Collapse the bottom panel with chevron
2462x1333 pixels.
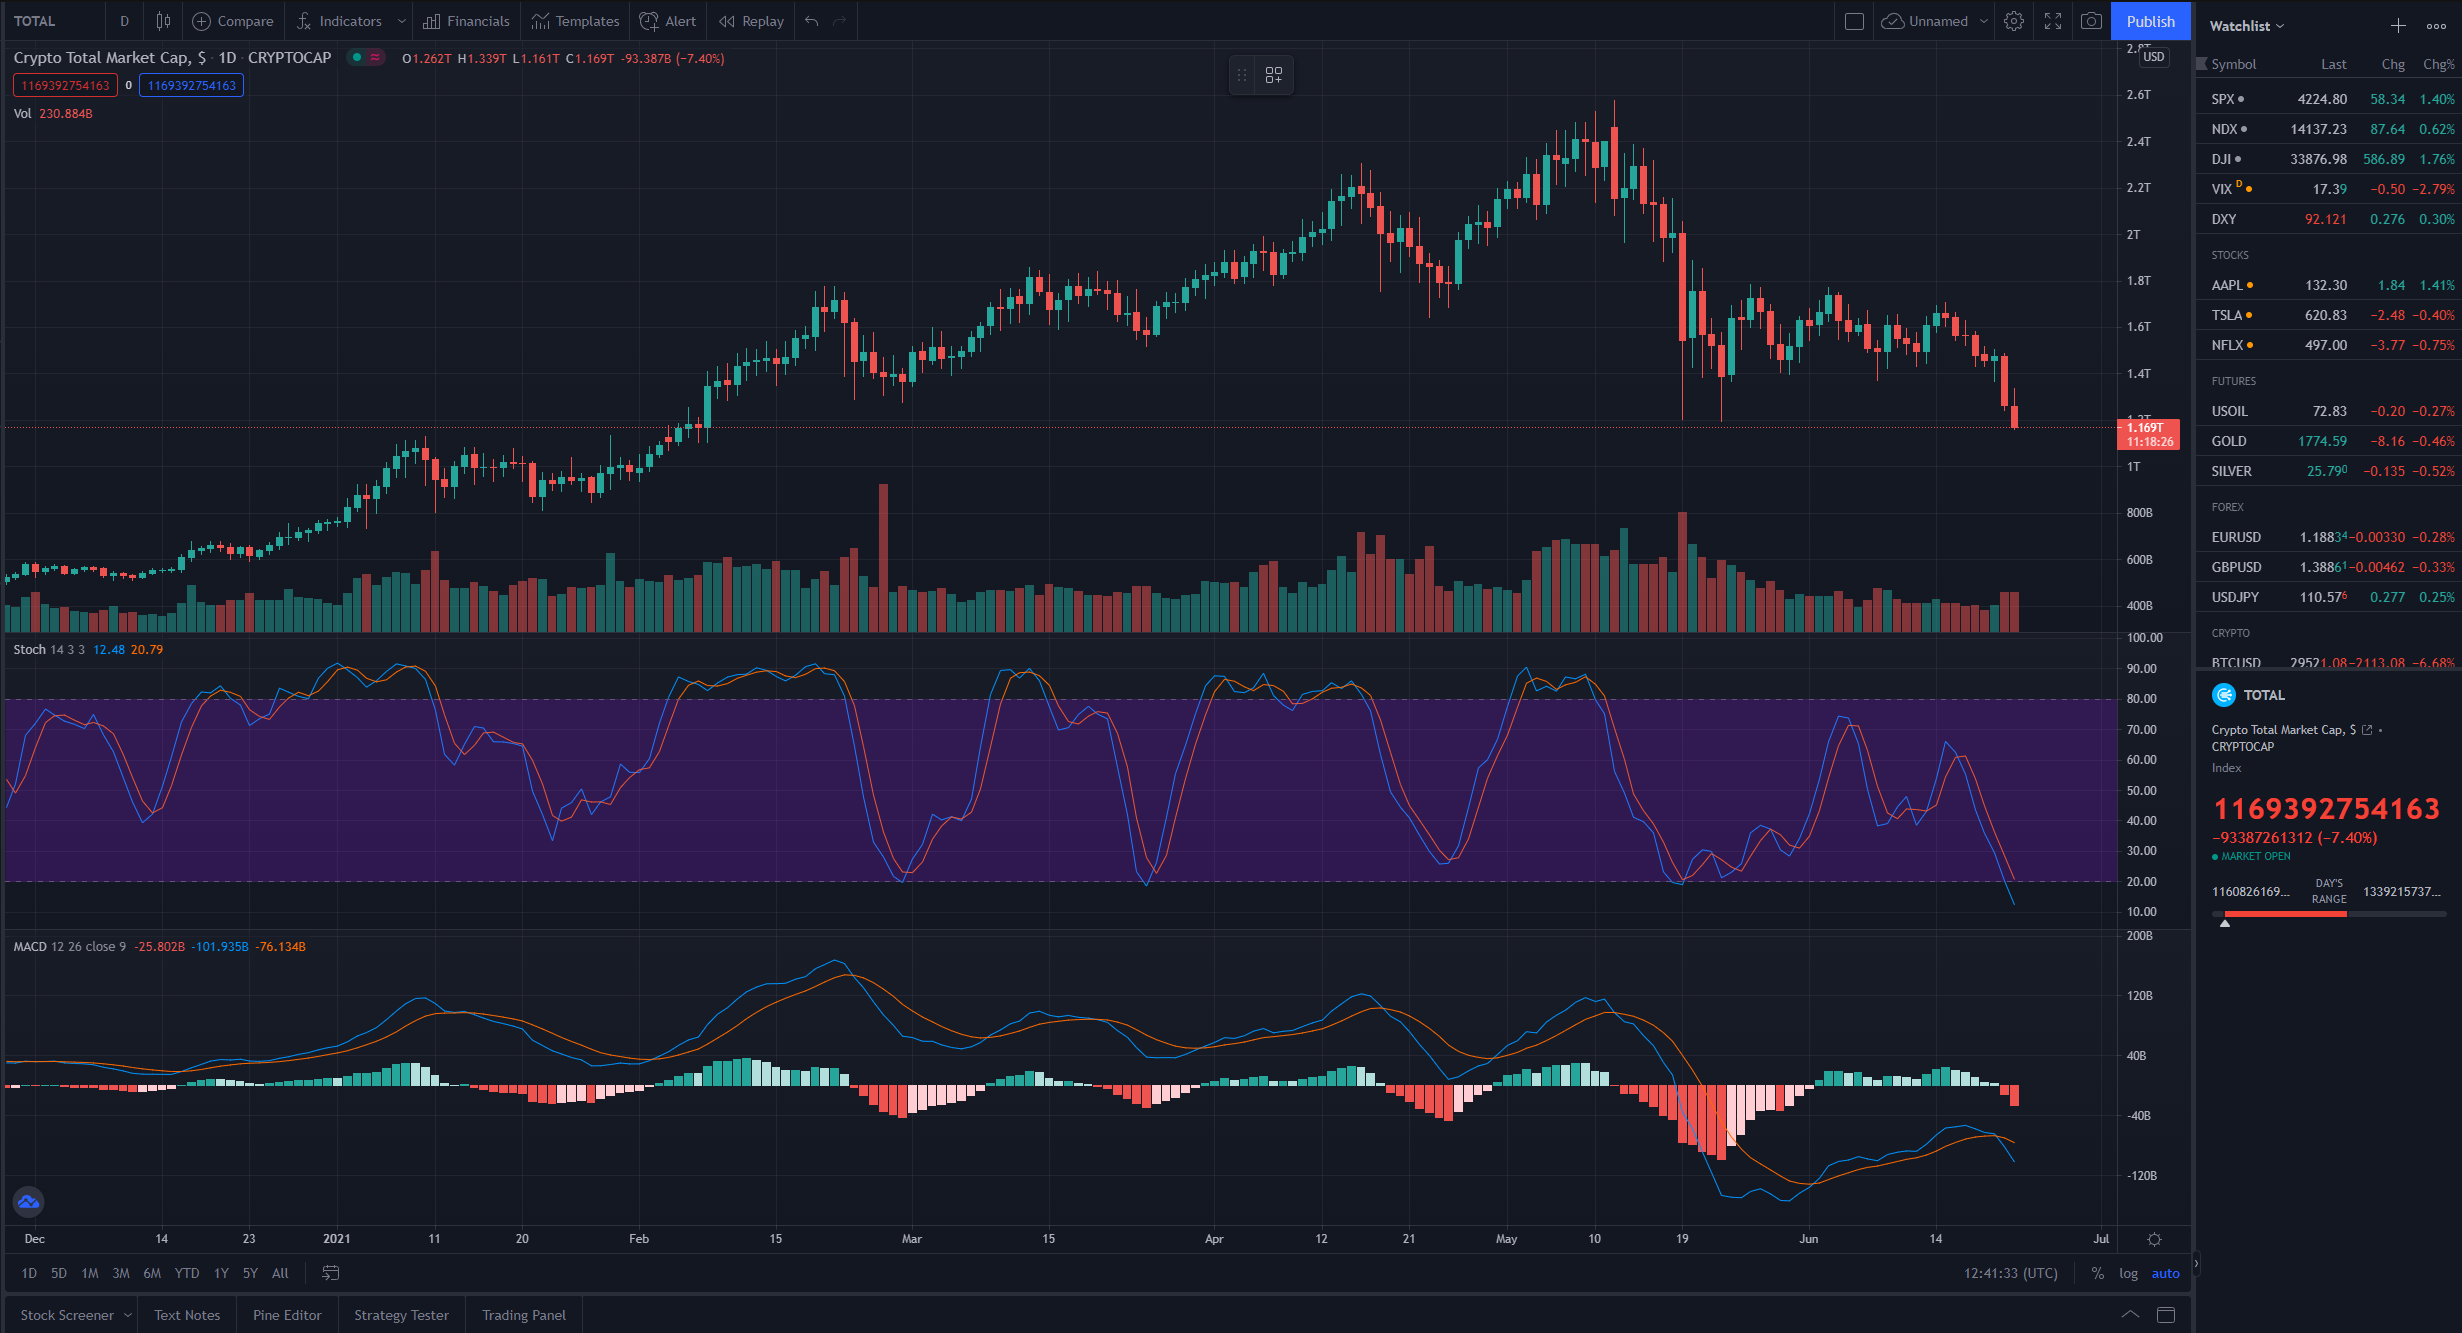click(x=2131, y=1315)
